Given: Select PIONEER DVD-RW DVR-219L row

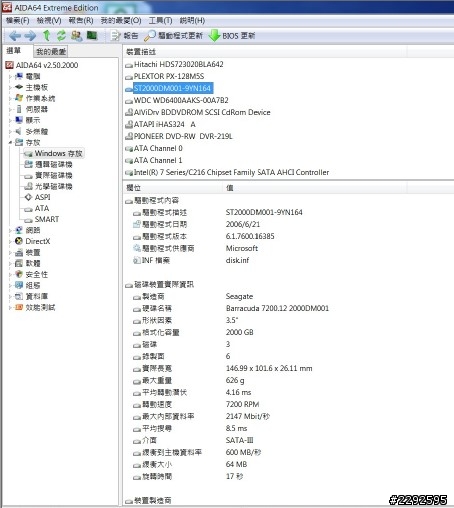Looking at the screenshot, I should pyautogui.click(x=183, y=136).
